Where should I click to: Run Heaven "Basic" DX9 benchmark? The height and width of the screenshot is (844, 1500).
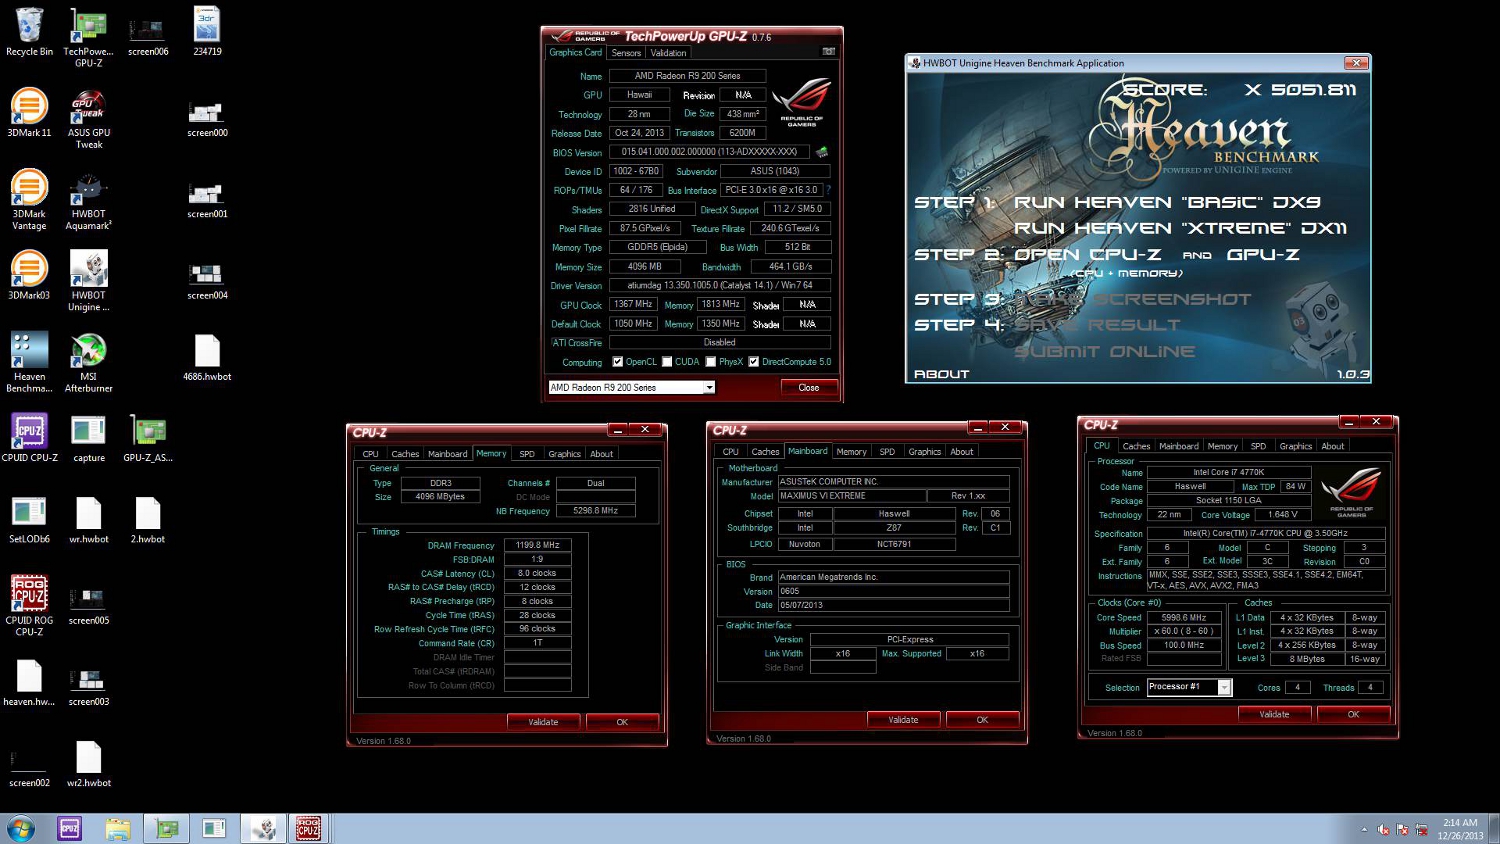point(1167,202)
